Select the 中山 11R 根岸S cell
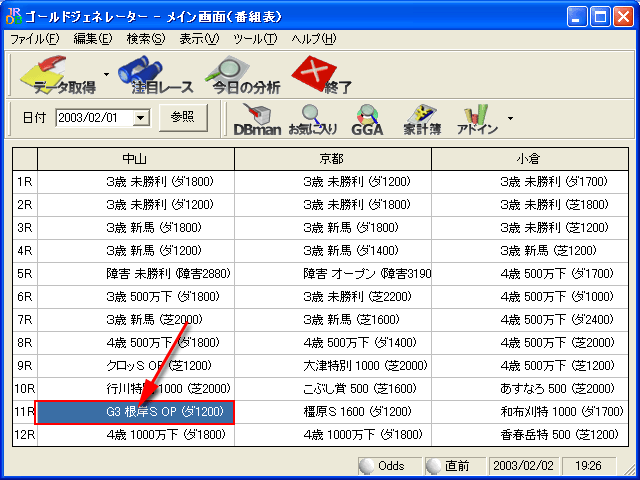The image size is (640, 480). [135, 411]
